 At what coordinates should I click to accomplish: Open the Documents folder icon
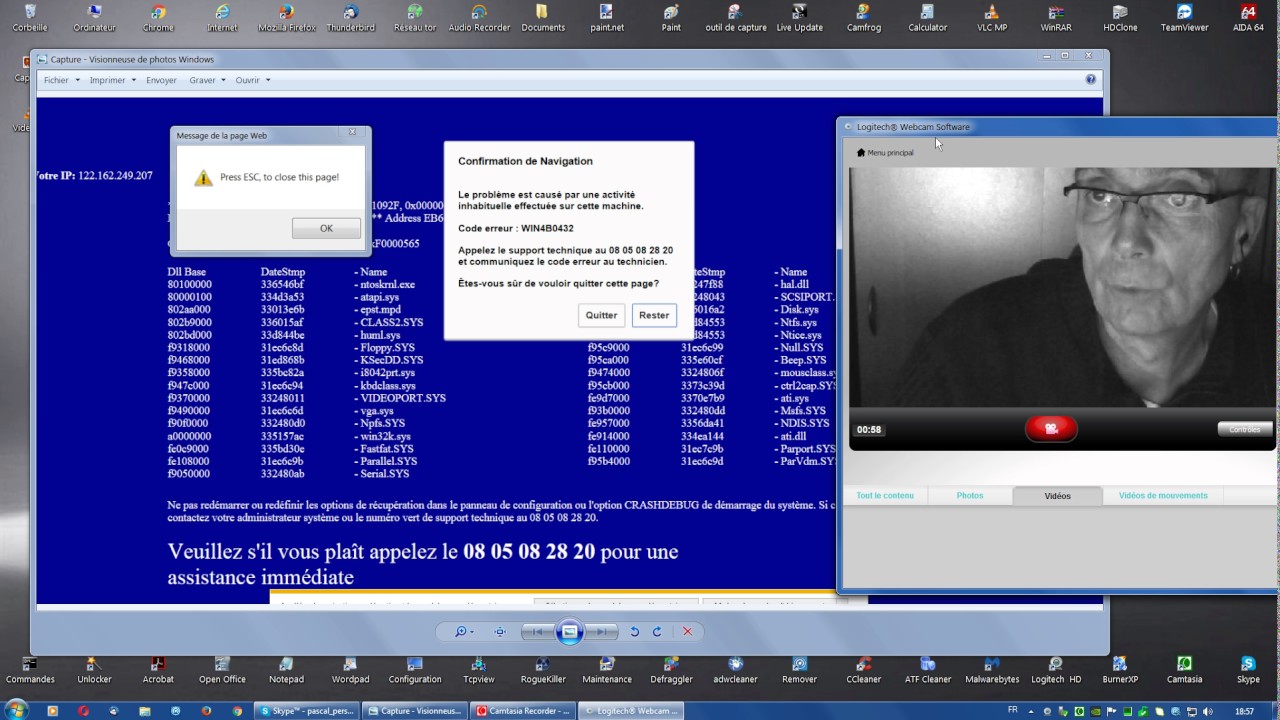[543, 18]
